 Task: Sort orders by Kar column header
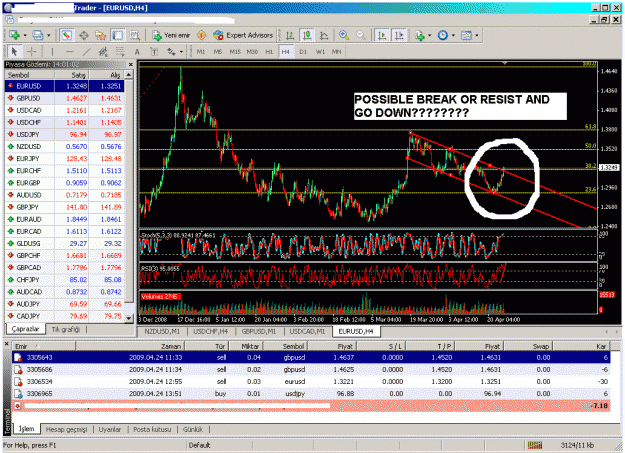582,346
